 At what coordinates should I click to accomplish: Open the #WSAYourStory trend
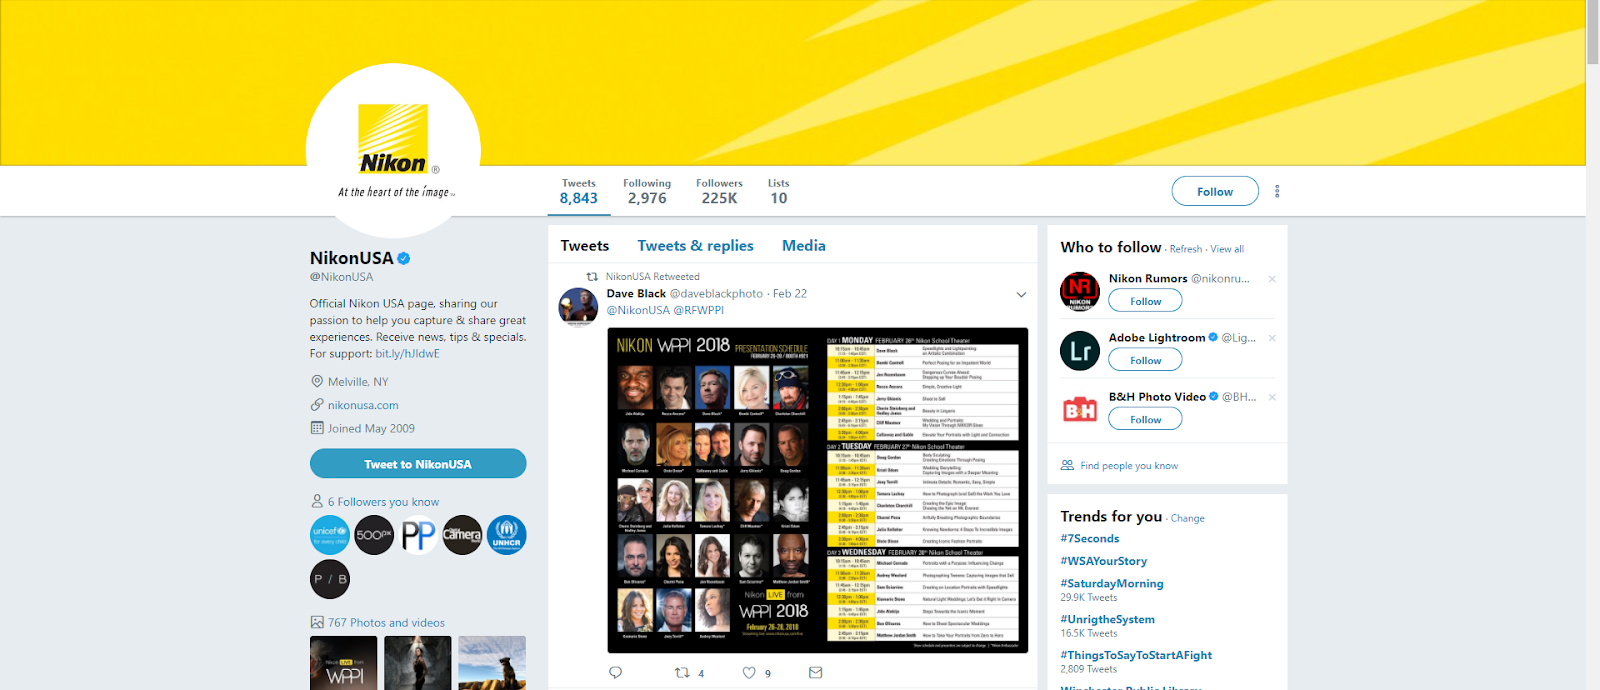pos(1104,561)
